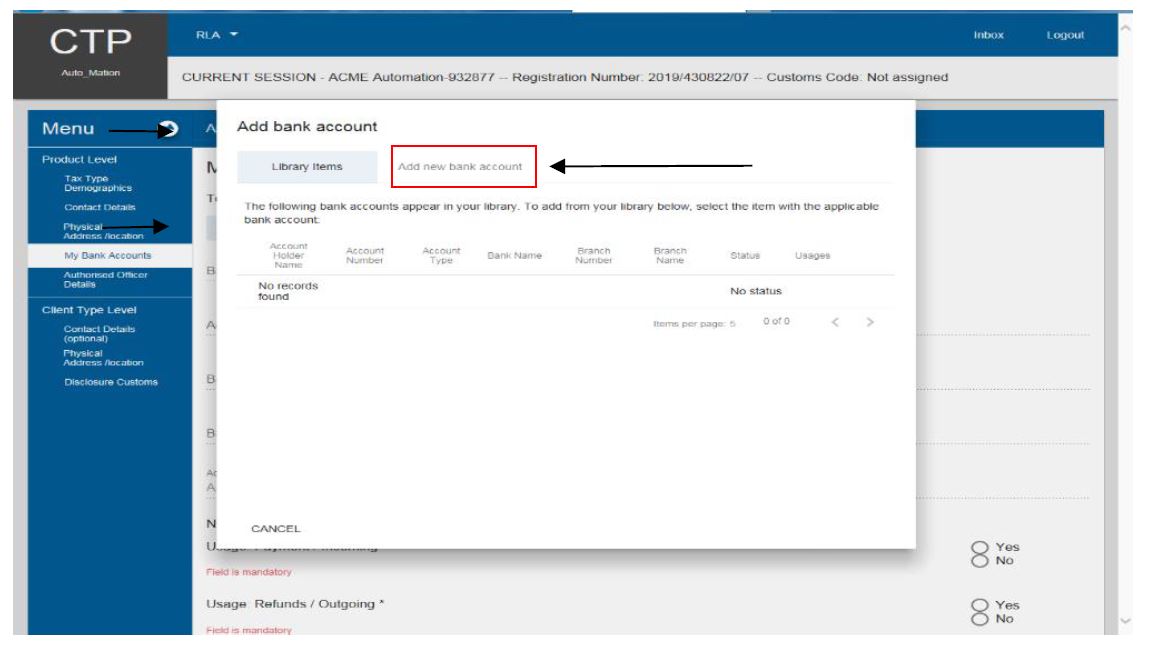Image resolution: width=1153 pixels, height=660 pixels.
Task: Open Disclosure Customs menu item
Action: (x=110, y=382)
